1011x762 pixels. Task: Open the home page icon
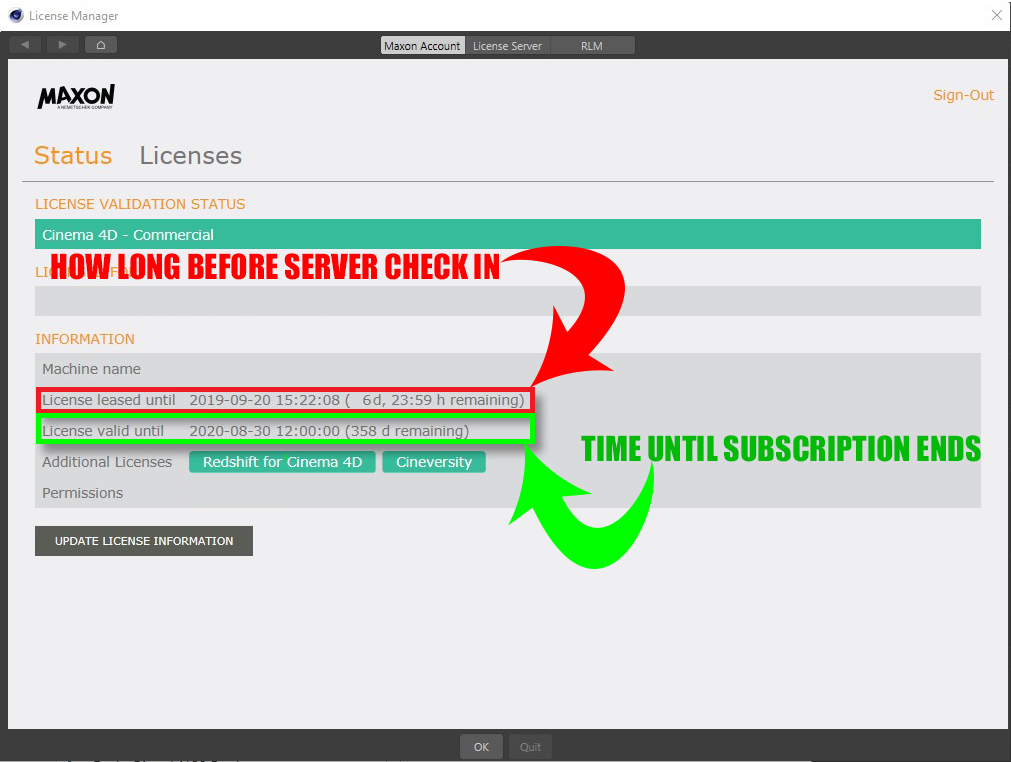pyautogui.click(x=101, y=45)
